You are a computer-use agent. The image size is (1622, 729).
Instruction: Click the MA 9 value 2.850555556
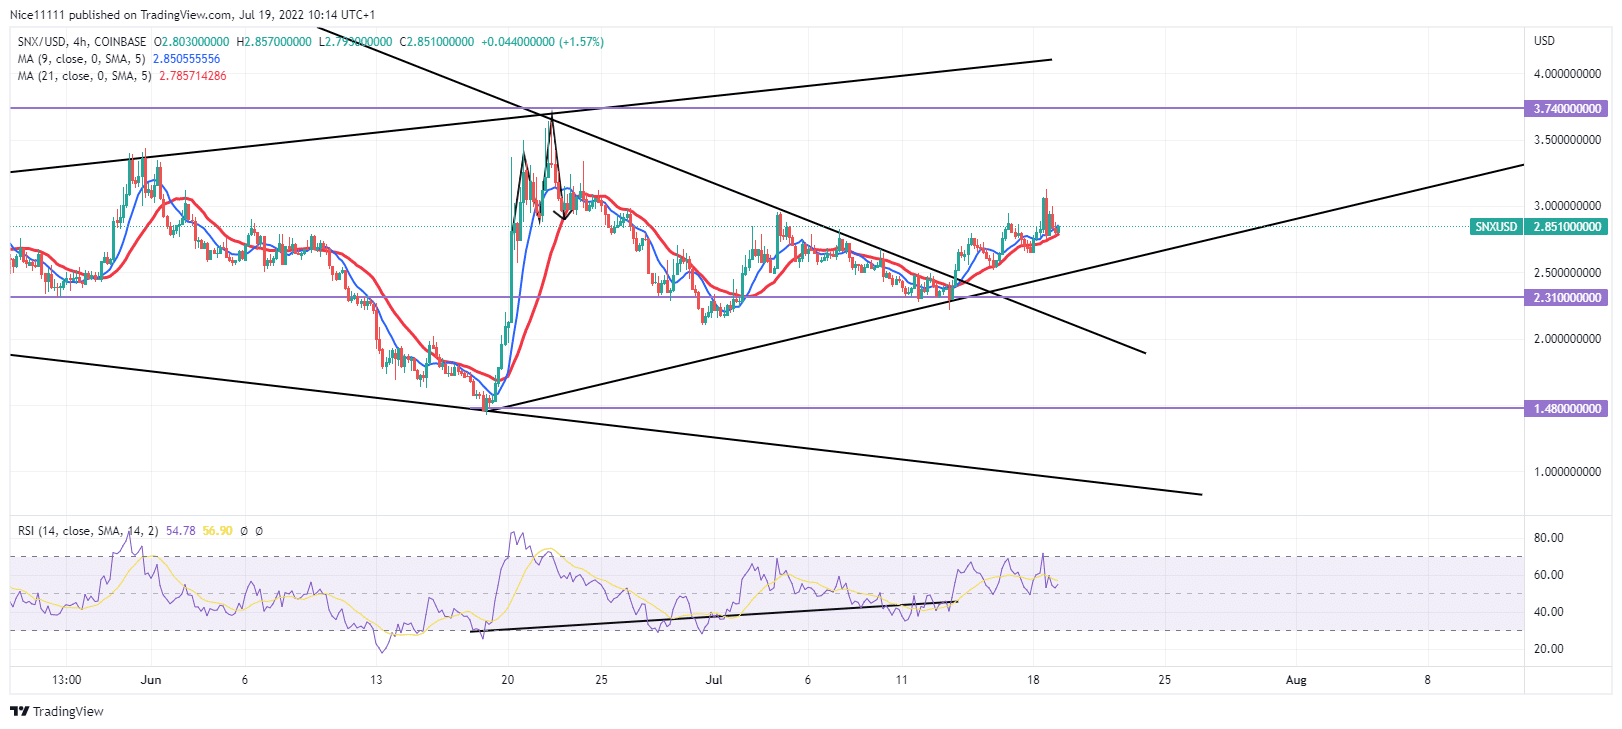[186, 59]
